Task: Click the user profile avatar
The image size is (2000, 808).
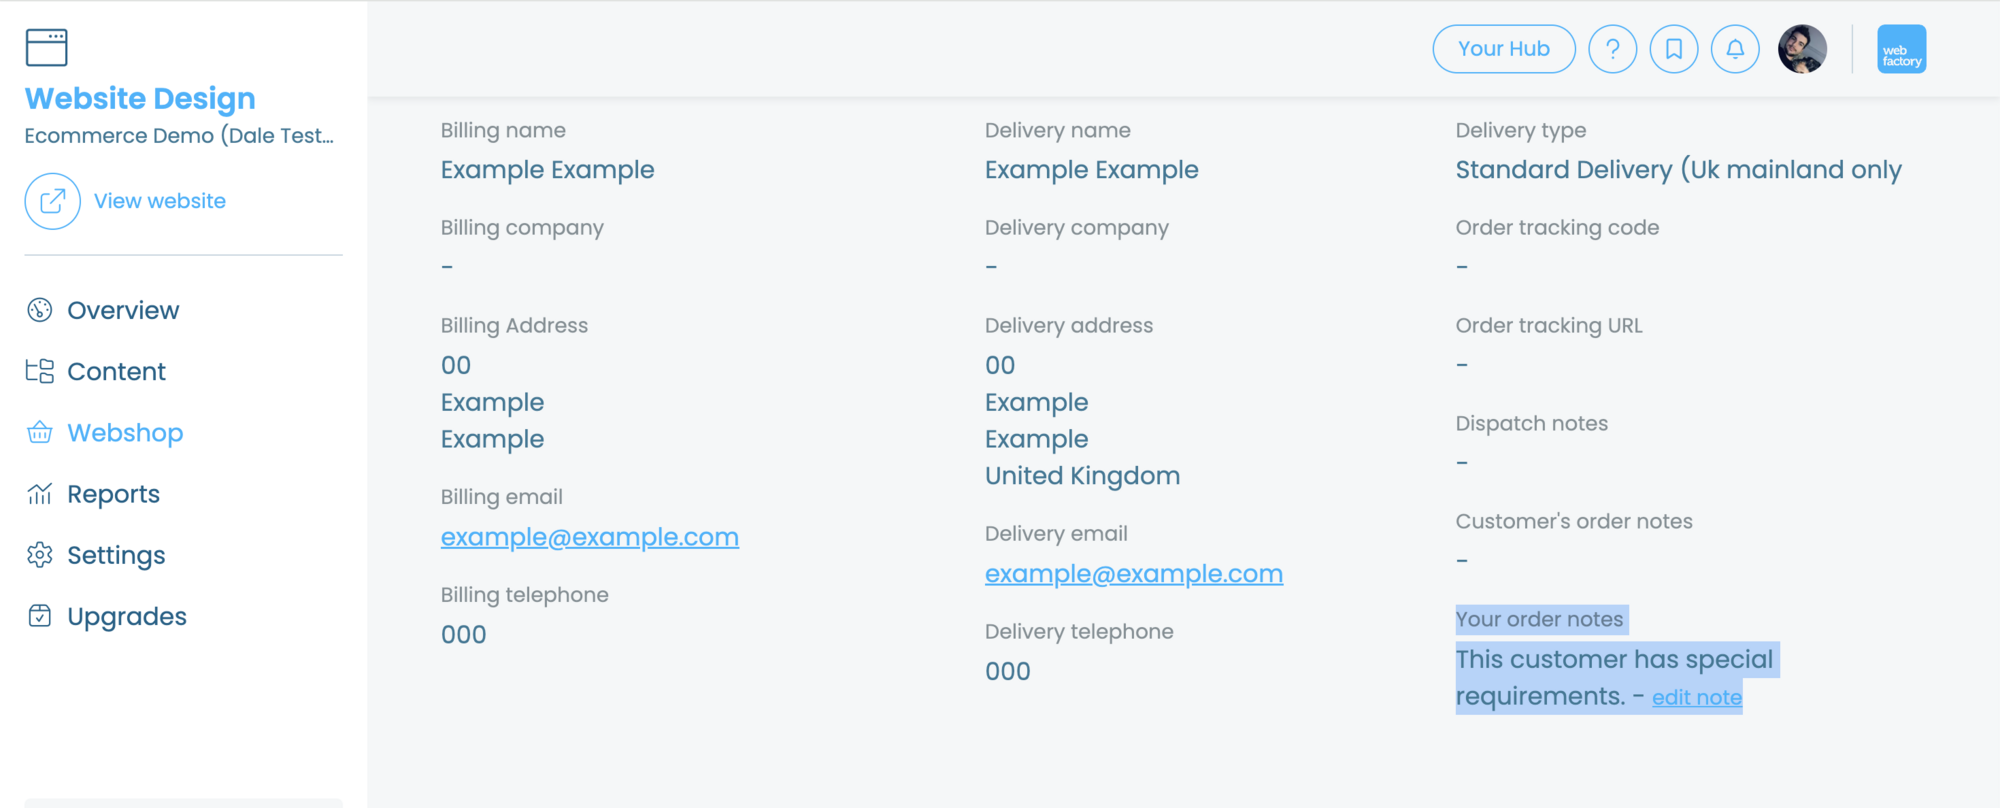Action: (x=1802, y=49)
